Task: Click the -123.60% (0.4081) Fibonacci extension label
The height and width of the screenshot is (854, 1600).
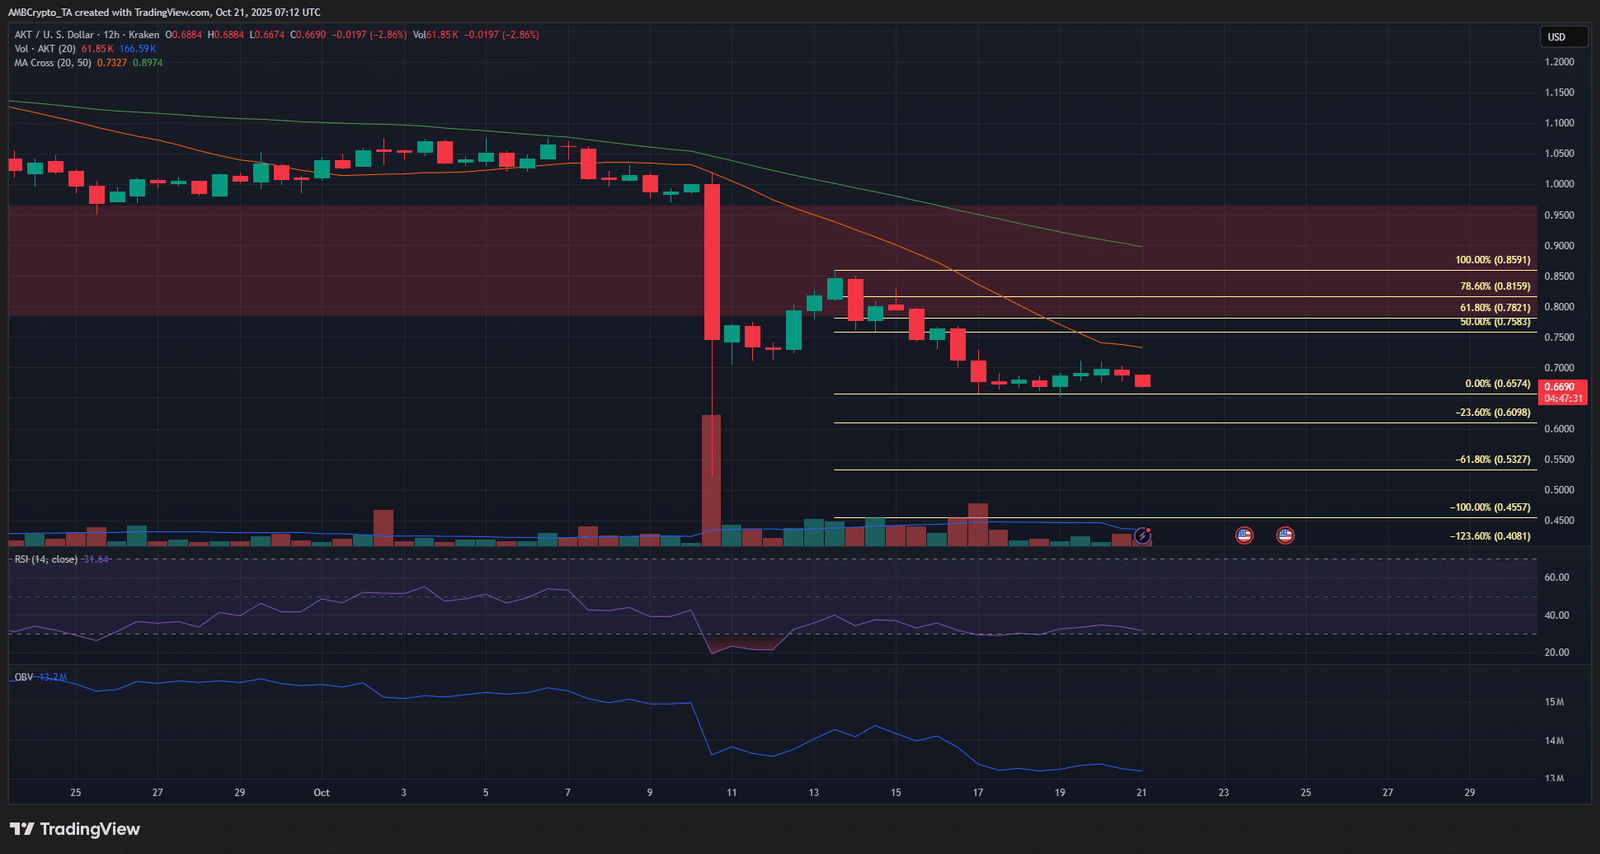Action: 1490,536
